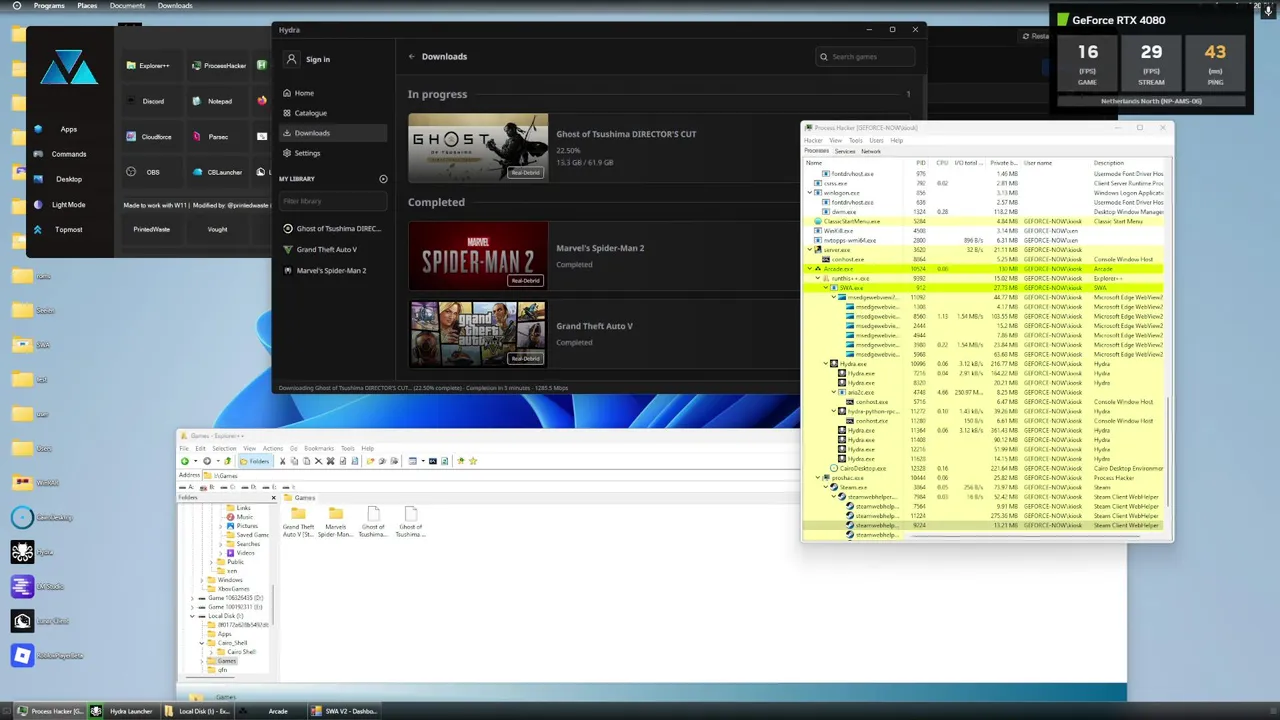The width and height of the screenshot is (1280, 720).
Task: Switch to Services tab in Process Hacker
Action: pyautogui.click(x=845, y=151)
